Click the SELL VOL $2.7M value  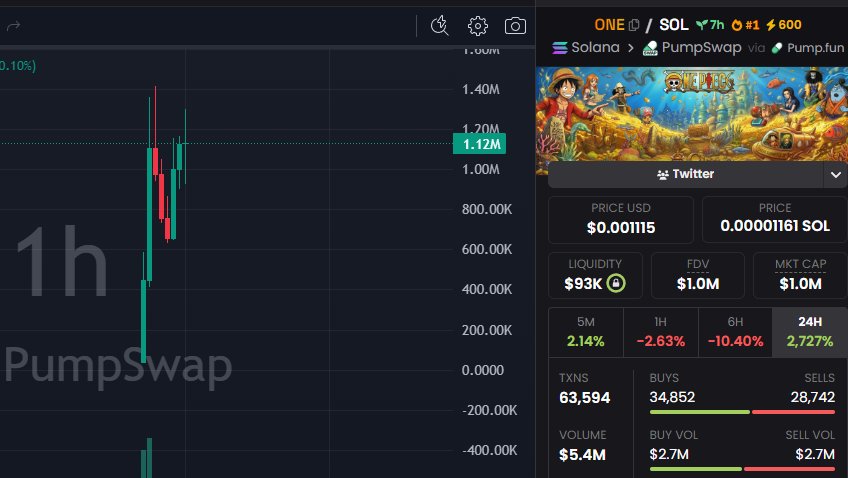point(815,454)
